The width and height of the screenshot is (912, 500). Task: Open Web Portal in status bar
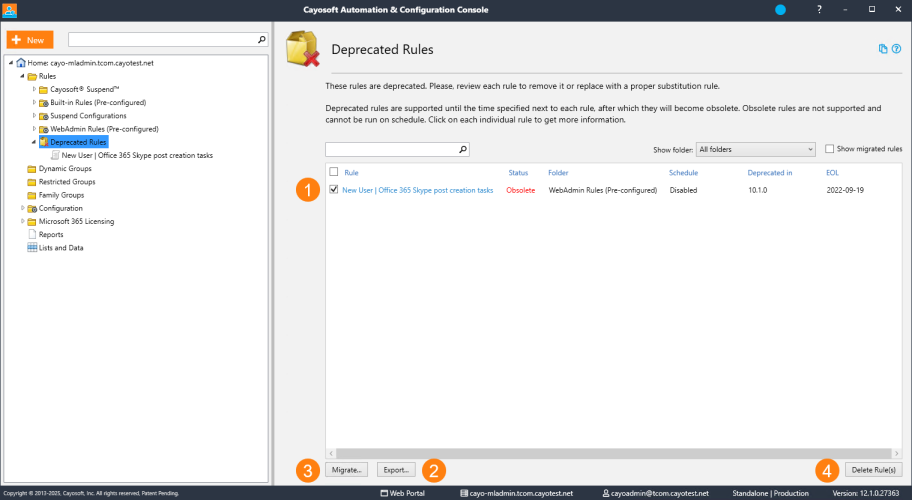point(402,493)
